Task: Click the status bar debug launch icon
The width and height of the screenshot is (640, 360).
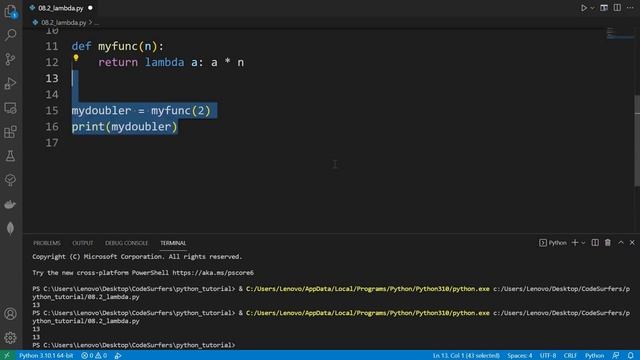Action: [x=118, y=356]
